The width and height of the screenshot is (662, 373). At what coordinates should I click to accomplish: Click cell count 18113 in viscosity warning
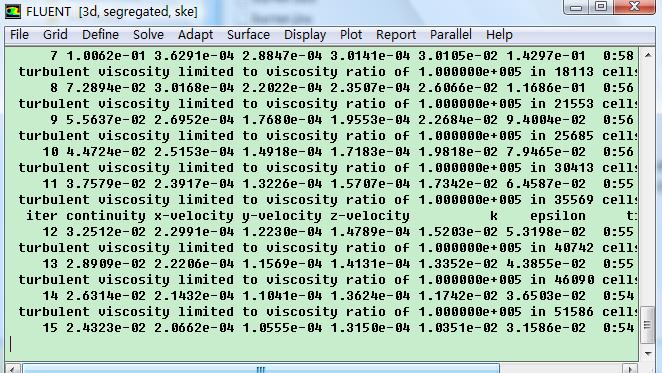tap(574, 72)
